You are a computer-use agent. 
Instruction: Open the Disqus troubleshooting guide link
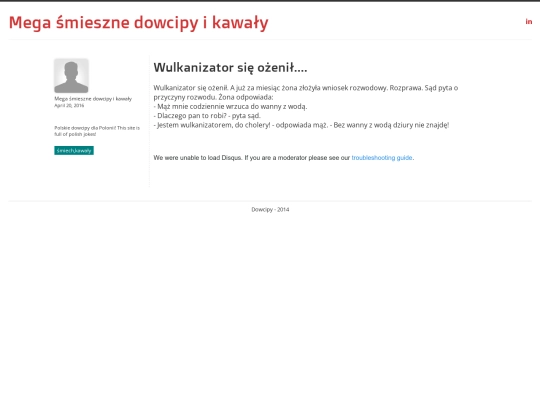tap(382, 158)
